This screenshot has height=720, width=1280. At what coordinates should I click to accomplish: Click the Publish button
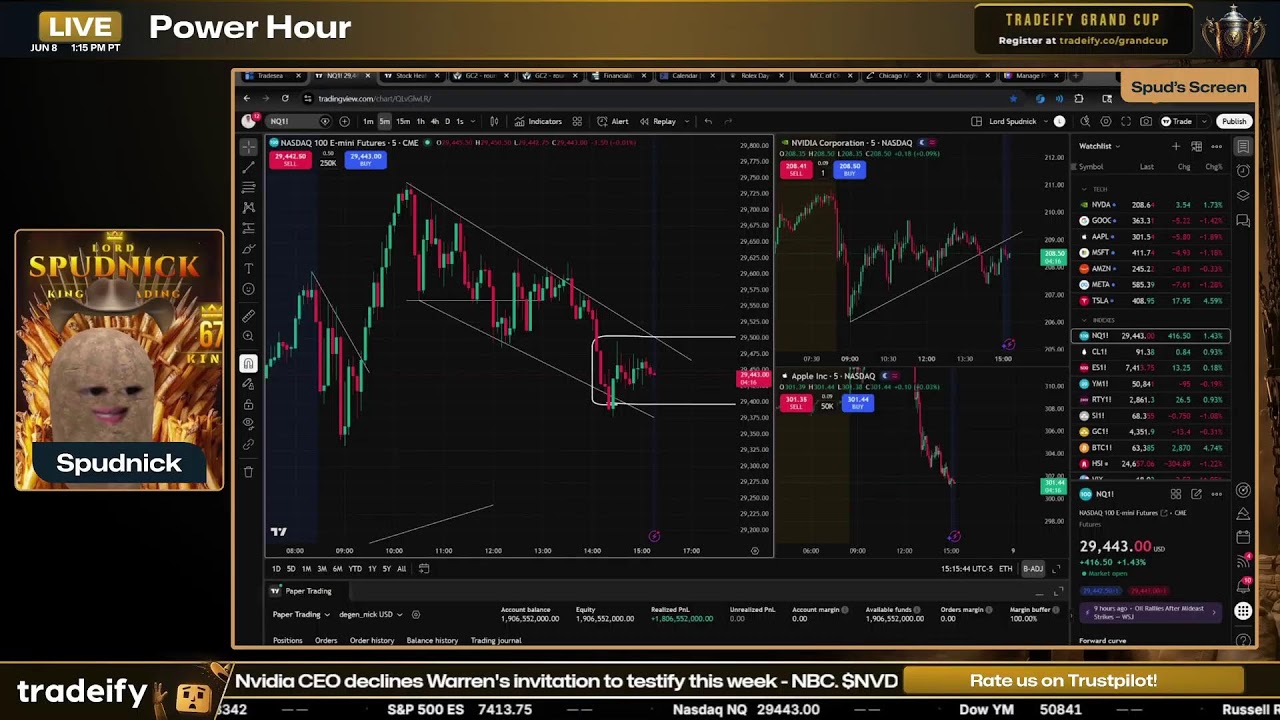[1234, 121]
